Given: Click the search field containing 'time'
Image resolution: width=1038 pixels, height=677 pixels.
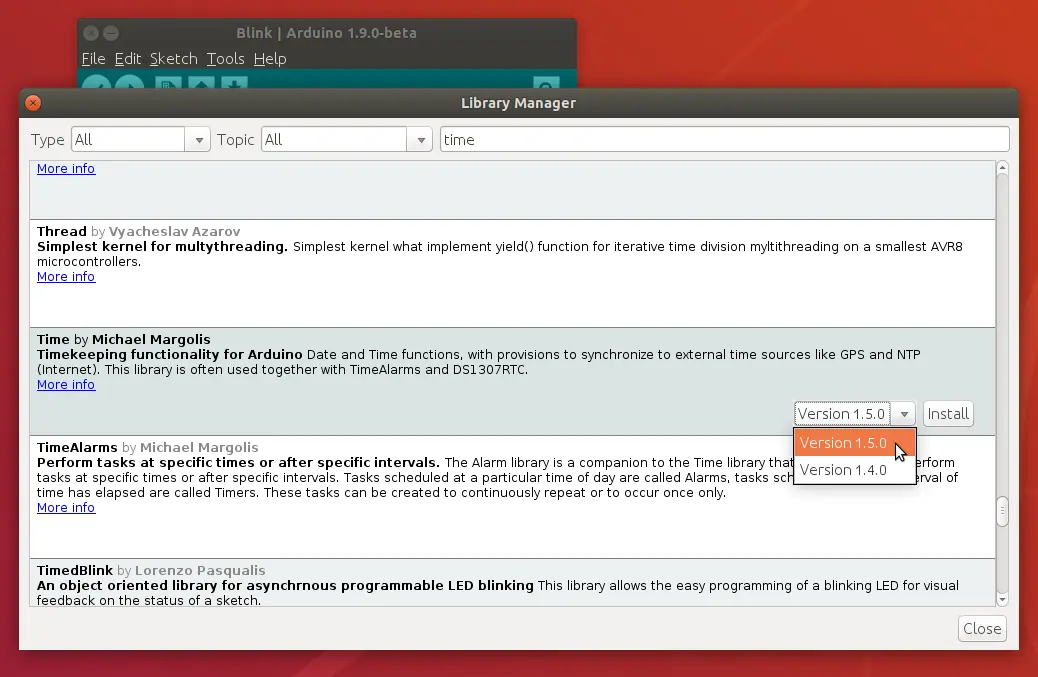Looking at the screenshot, I should [724, 140].
